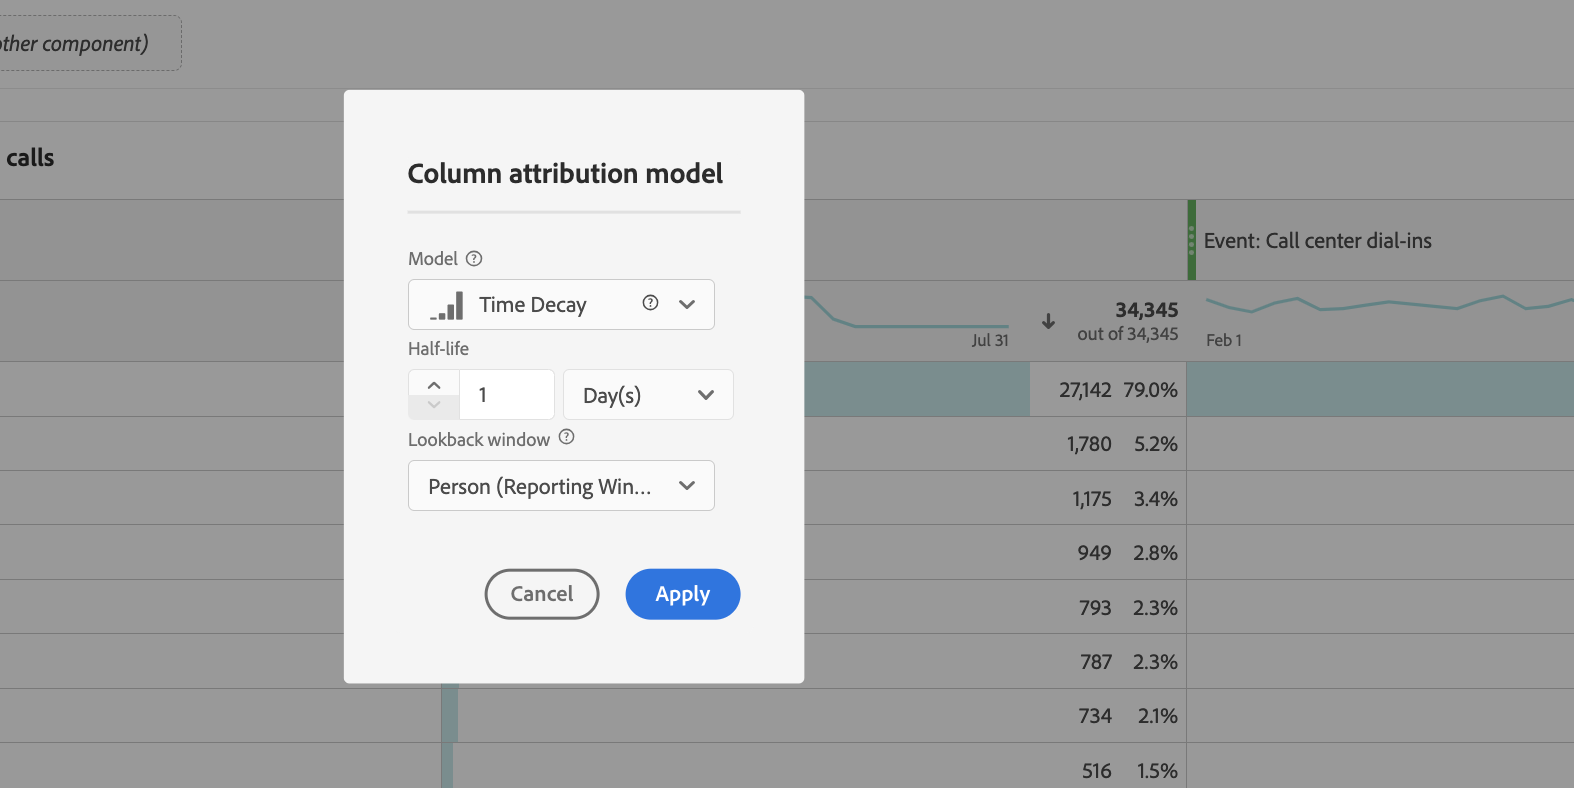Viewport: 1574px width, 788px height.
Task: Click the Event: Call center dial-ins column header
Action: pos(1317,241)
